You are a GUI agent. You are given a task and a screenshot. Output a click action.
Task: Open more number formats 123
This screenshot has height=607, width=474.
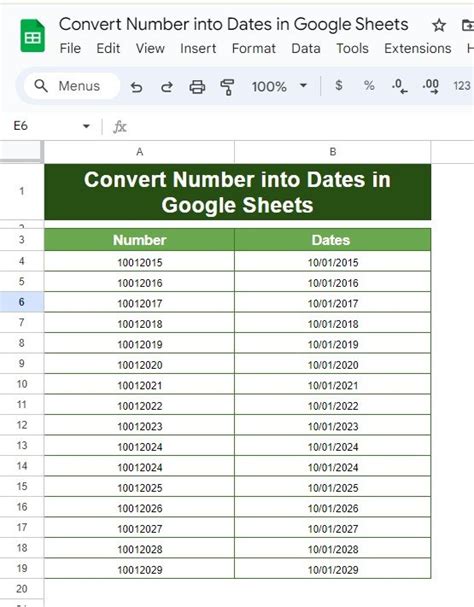click(x=462, y=86)
